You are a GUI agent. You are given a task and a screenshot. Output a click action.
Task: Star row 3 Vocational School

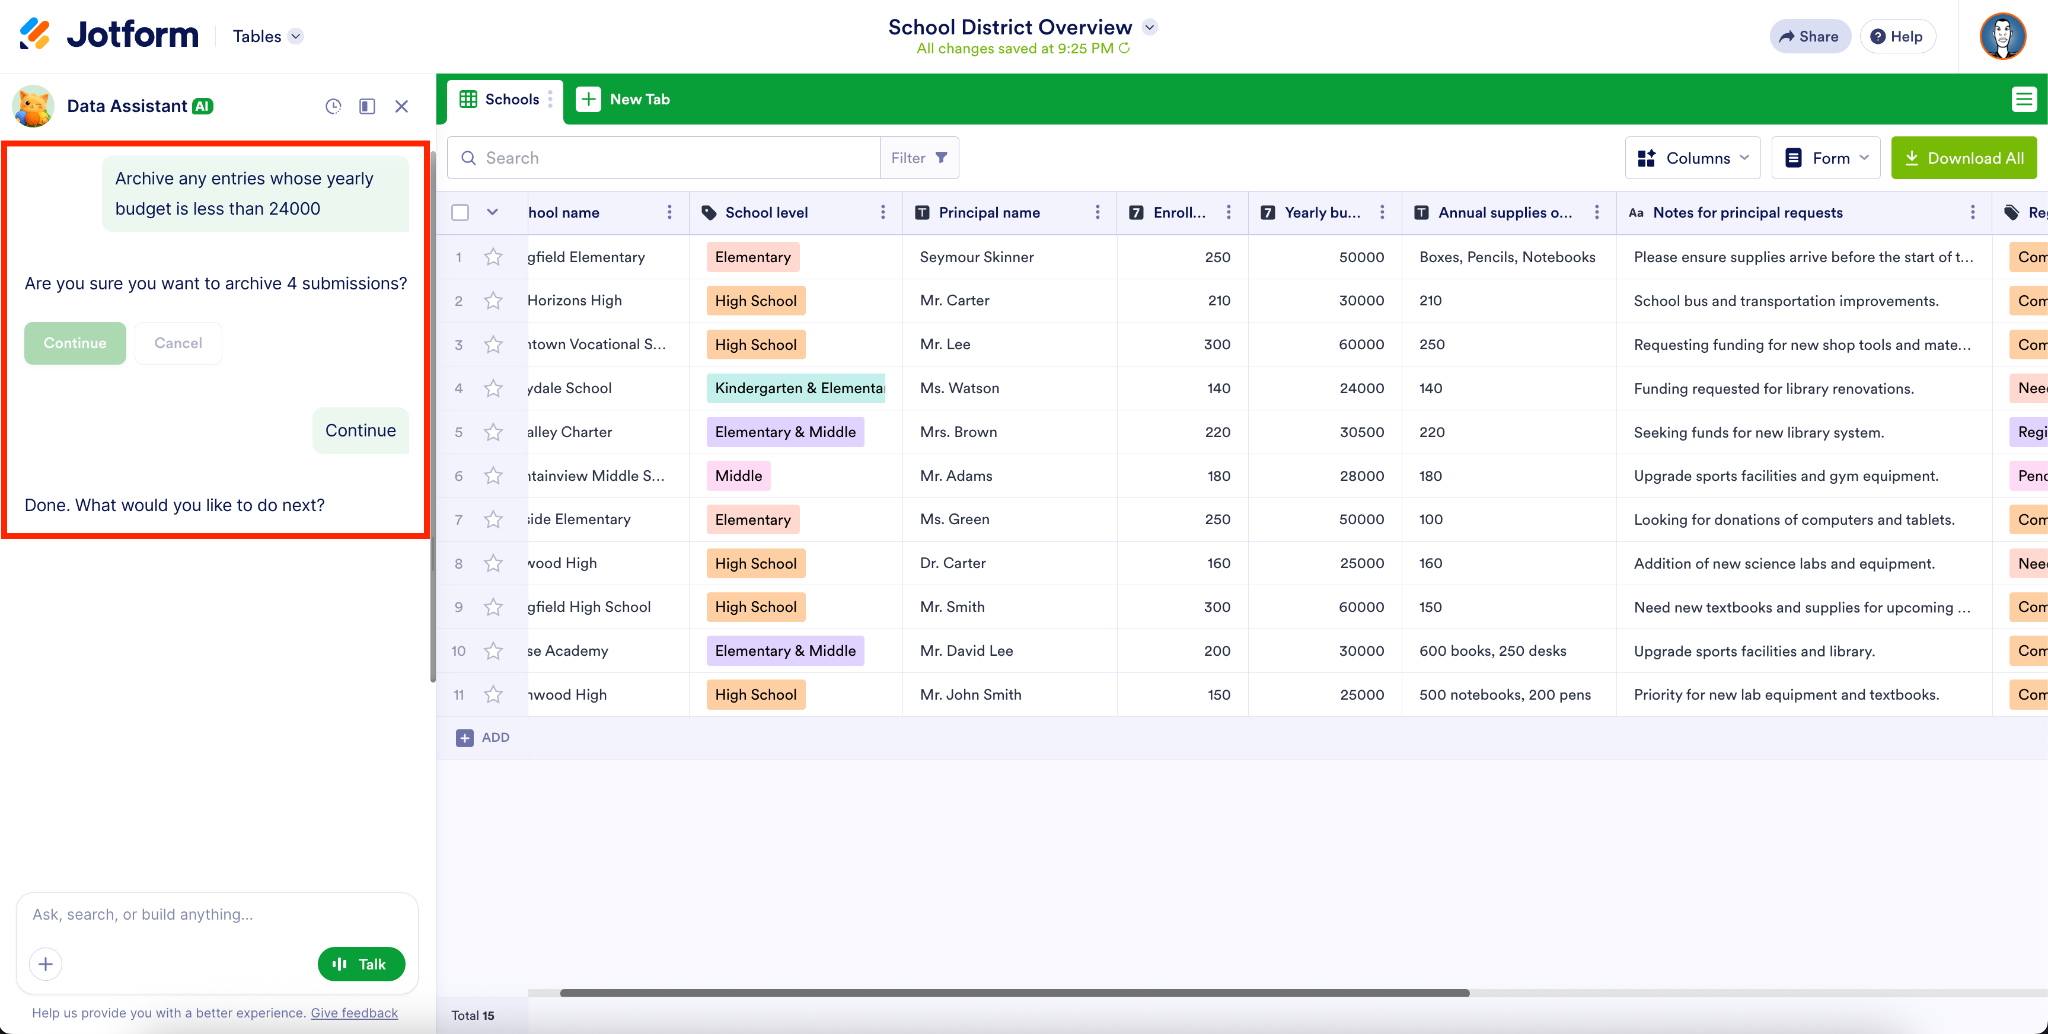click(493, 345)
